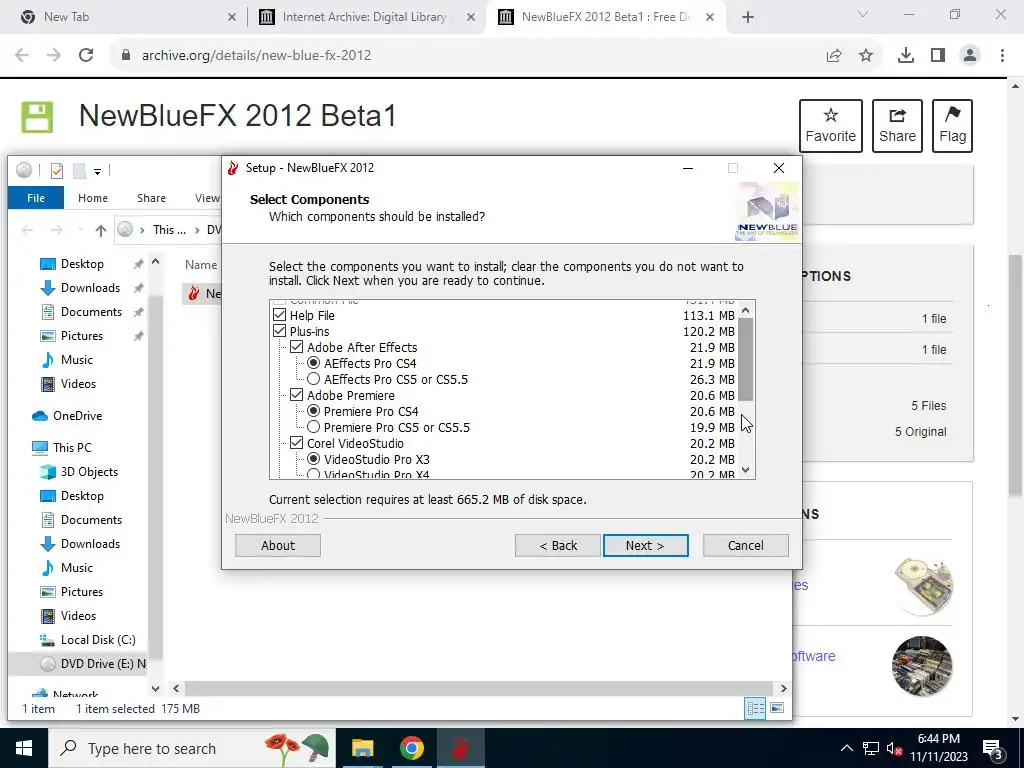Open Windows Start menu
Screen dimensions: 1024x768
24,748
